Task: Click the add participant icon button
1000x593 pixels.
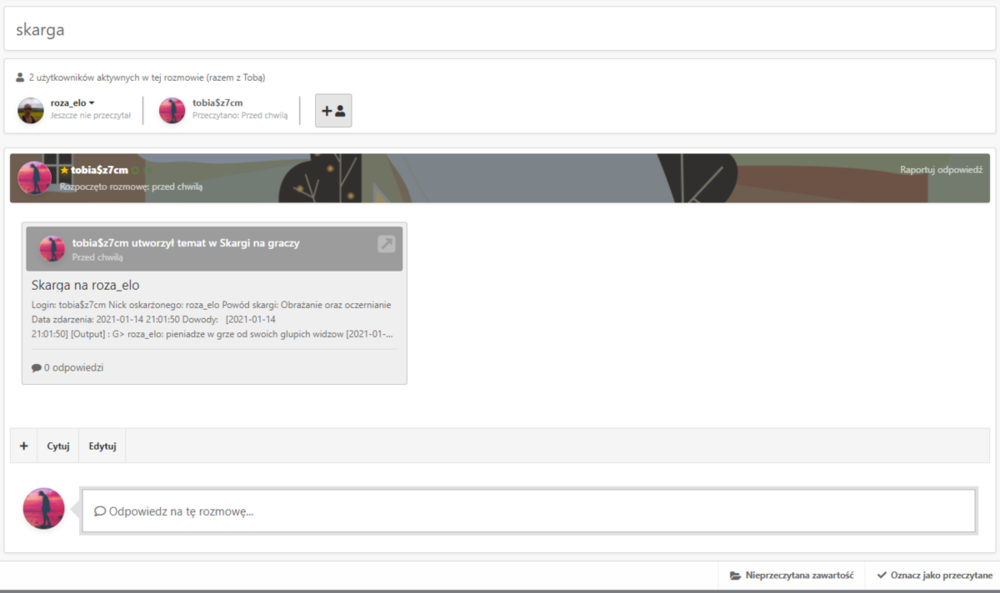Action: [333, 111]
